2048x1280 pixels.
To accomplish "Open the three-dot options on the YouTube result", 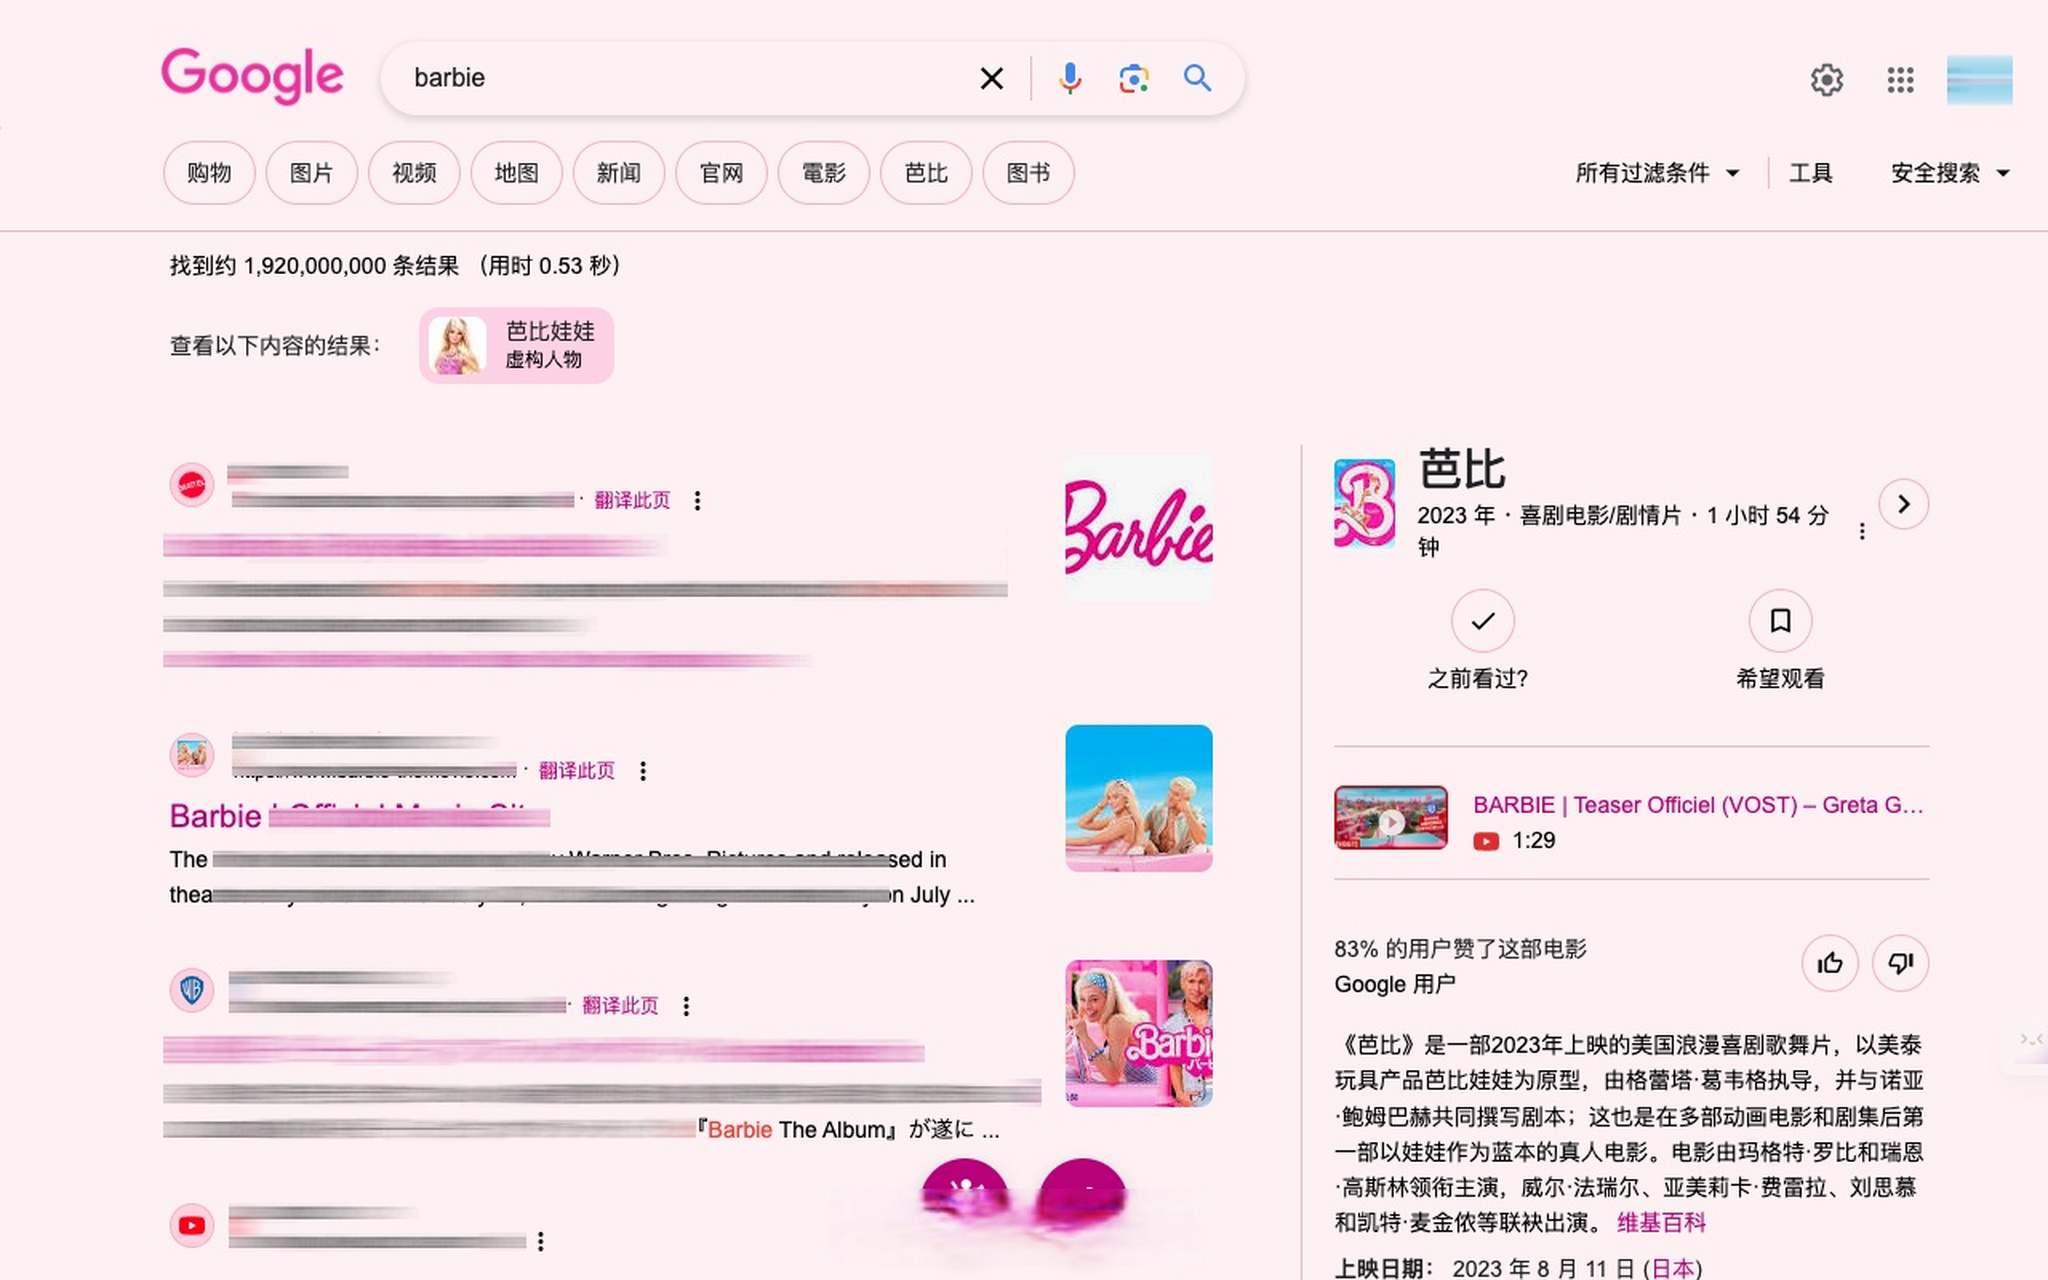I will (542, 1240).
